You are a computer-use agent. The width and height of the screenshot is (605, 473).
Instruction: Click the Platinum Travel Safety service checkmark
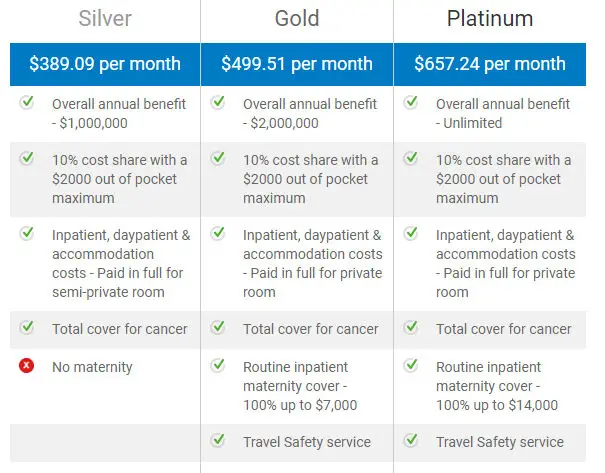coord(411,440)
